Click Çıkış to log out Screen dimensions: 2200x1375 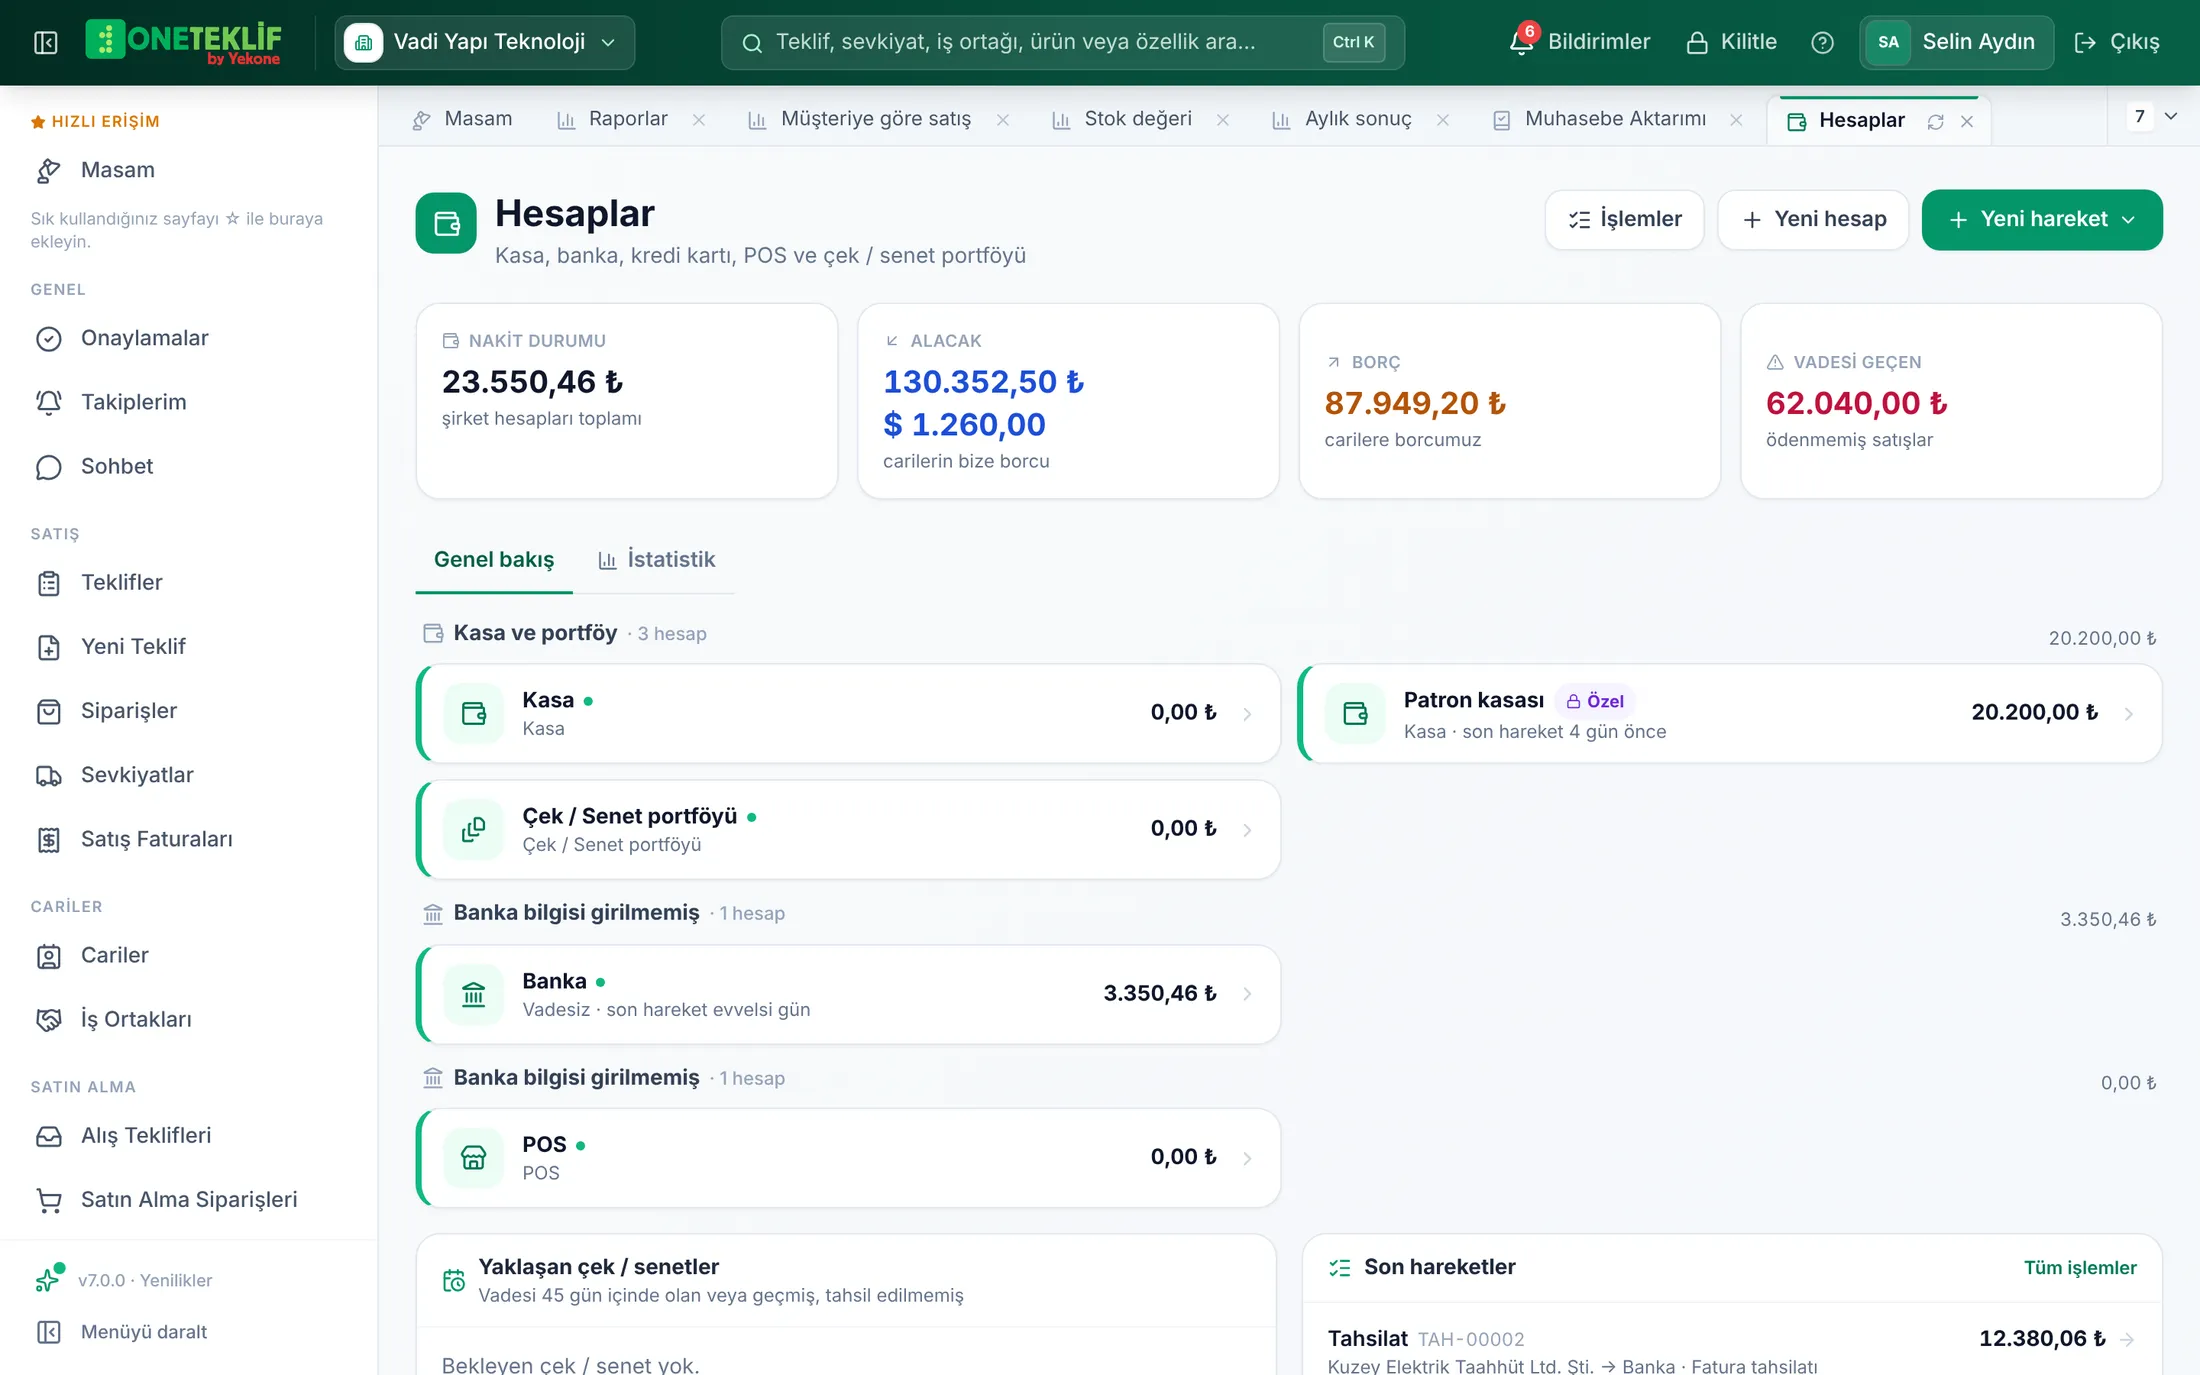point(2117,42)
